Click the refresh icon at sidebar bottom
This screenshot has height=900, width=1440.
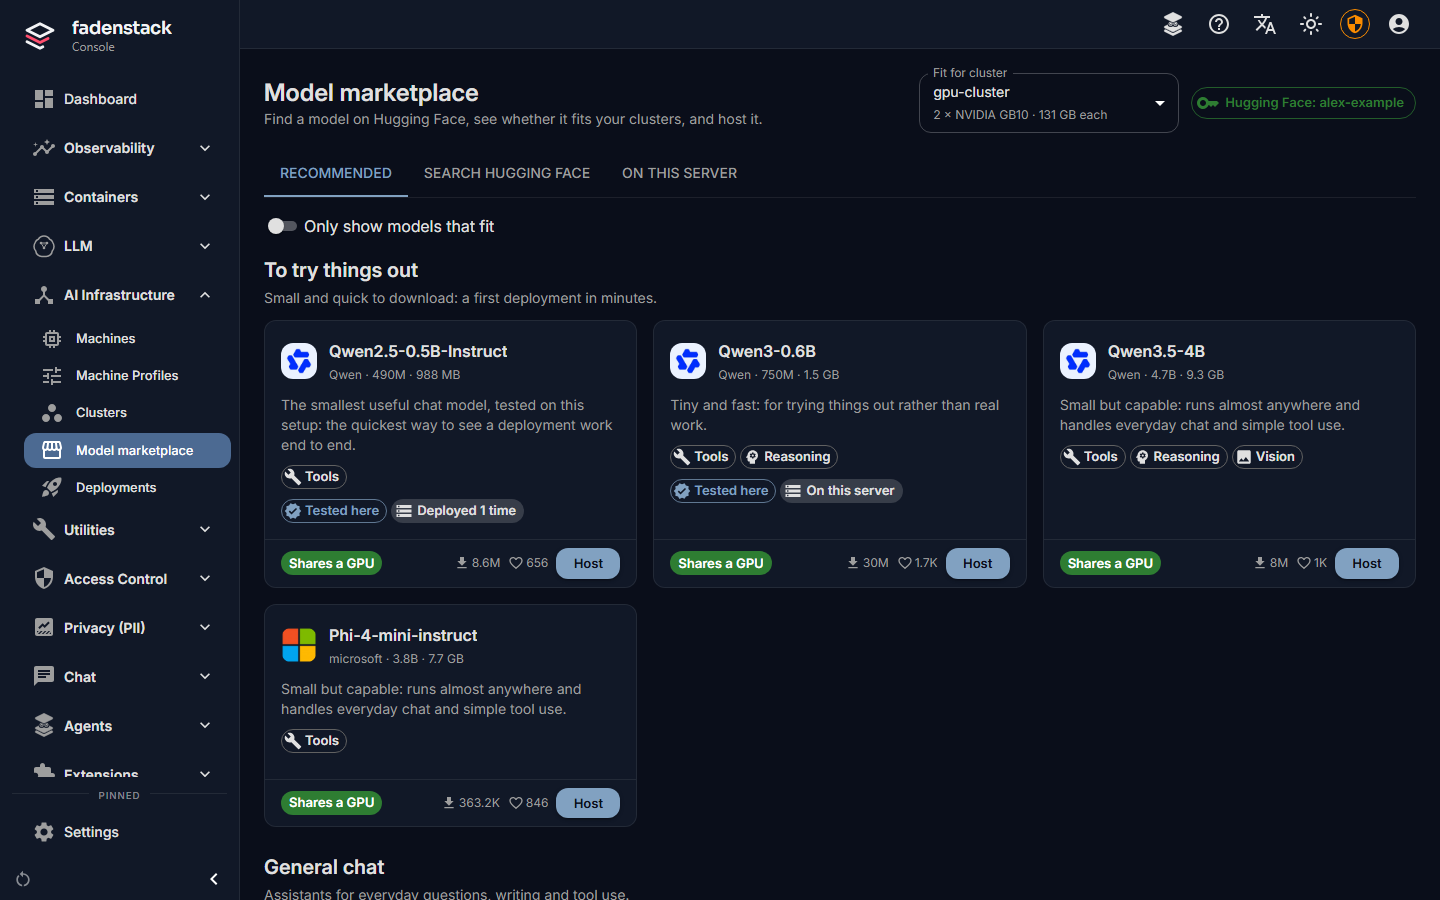point(23,879)
